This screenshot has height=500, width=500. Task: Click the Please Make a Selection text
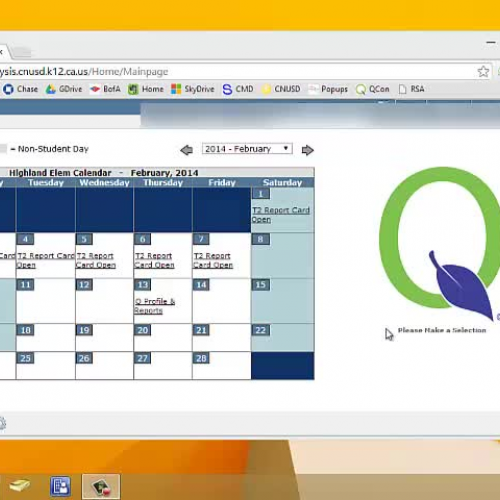pos(442,330)
